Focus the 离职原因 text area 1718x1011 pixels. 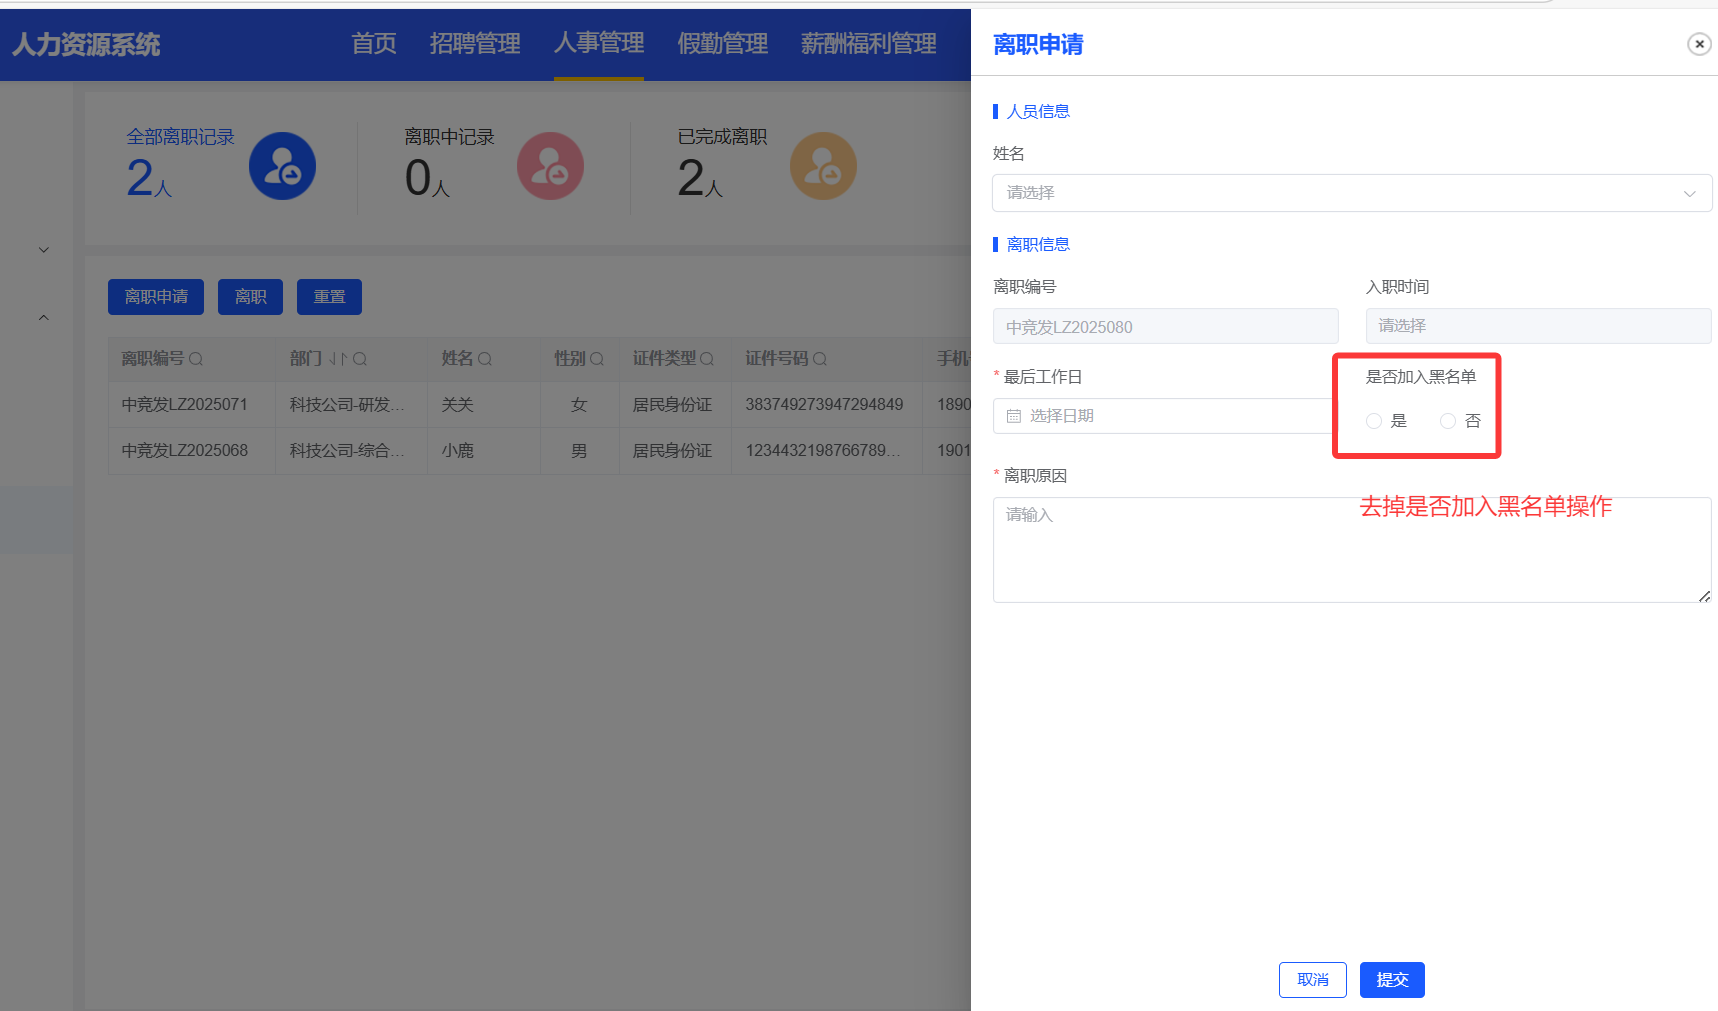click(1352, 550)
